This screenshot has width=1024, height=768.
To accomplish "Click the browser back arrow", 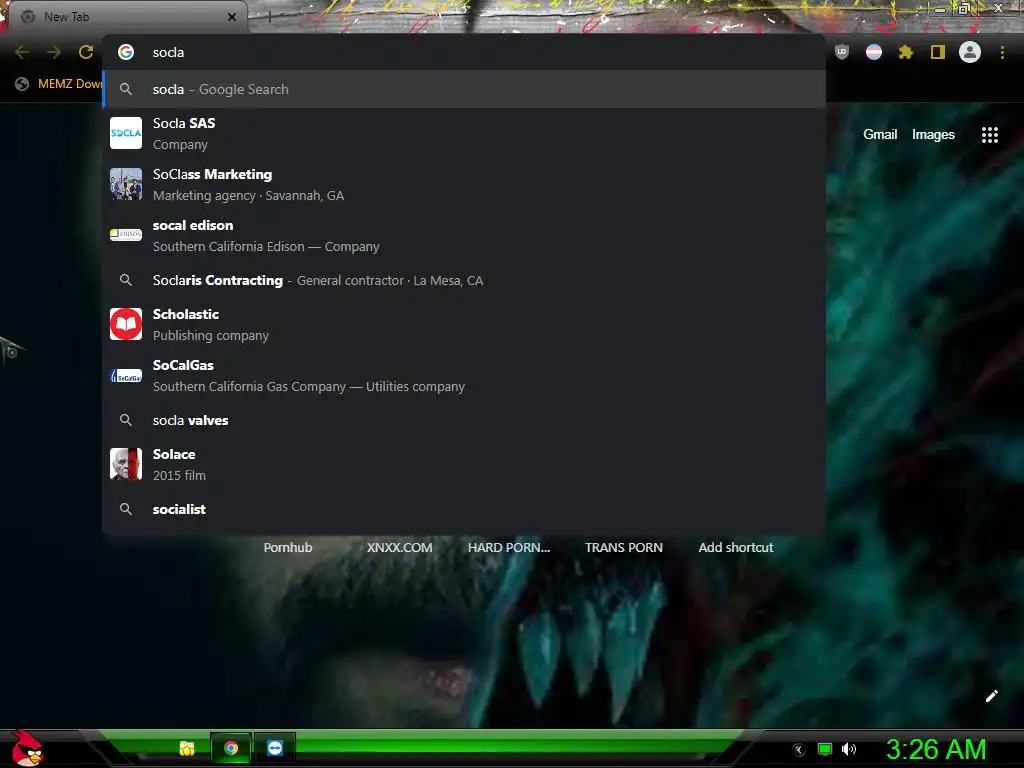I will click(x=22, y=52).
